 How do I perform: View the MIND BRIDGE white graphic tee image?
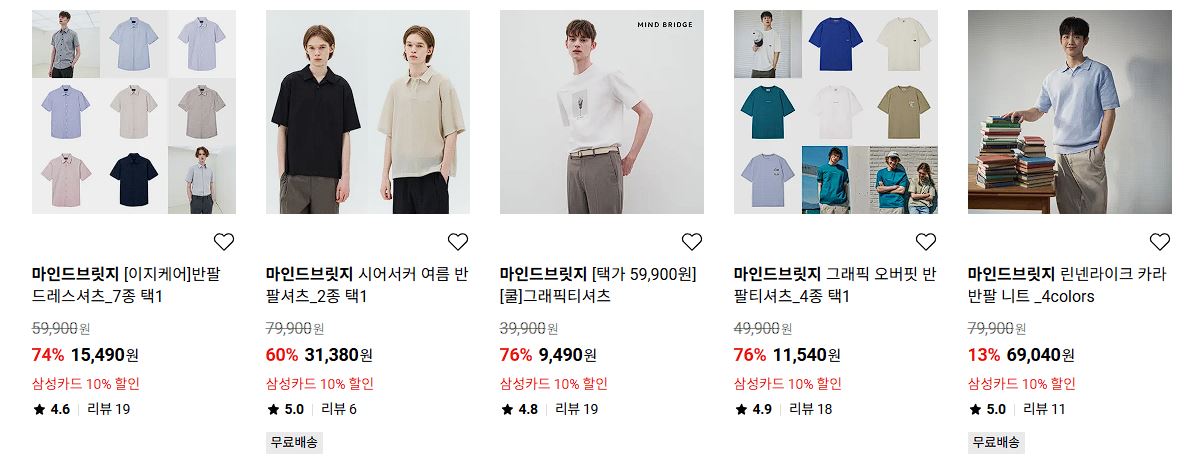(x=602, y=112)
